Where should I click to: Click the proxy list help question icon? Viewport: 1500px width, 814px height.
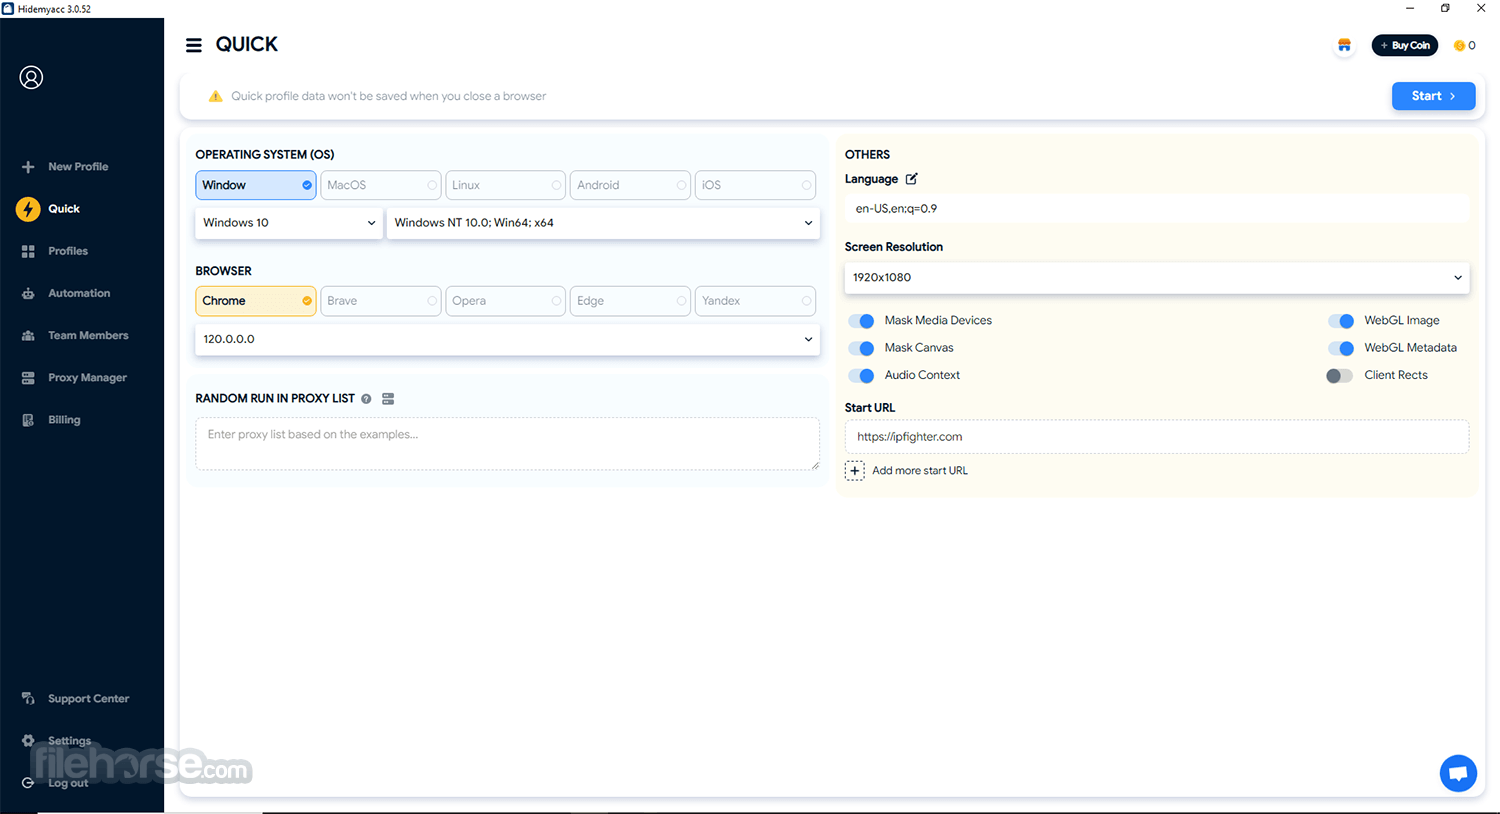pos(366,399)
